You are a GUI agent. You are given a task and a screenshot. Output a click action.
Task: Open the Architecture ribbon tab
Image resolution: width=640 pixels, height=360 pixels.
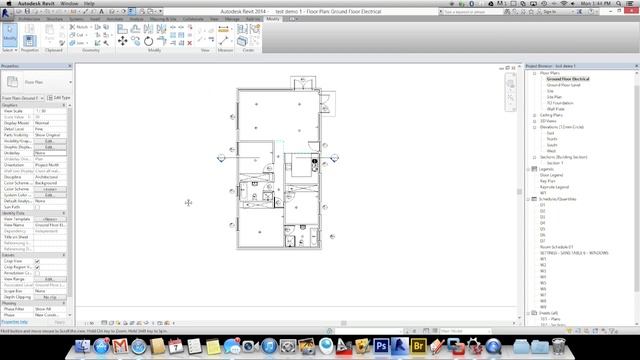pyautogui.click(x=29, y=19)
